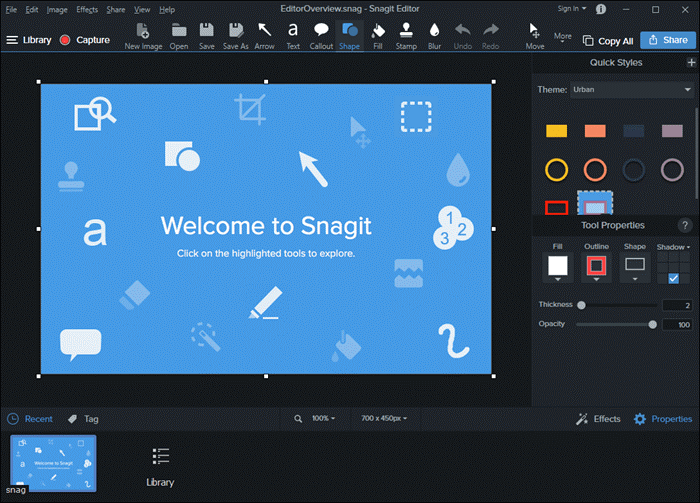700x503 pixels.
Task: Open the More tools dropdown
Action: pyautogui.click(x=565, y=38)
